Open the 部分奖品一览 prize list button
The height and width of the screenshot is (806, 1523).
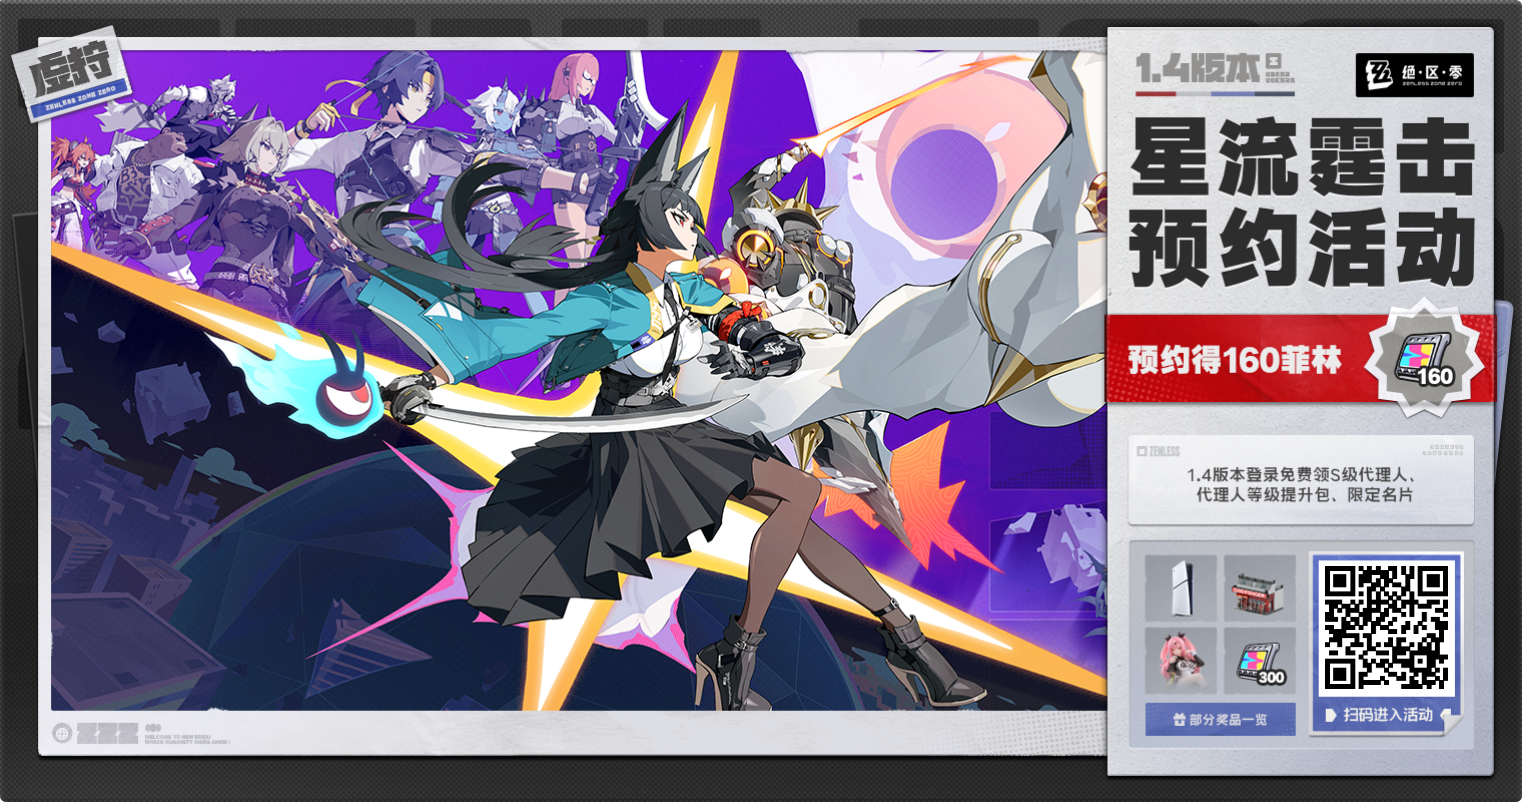click(x=1220, y=718)
